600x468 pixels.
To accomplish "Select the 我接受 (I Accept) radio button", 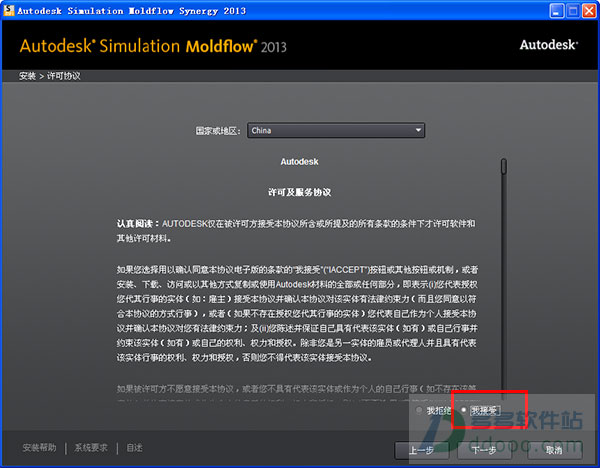I will coord(463,410).
